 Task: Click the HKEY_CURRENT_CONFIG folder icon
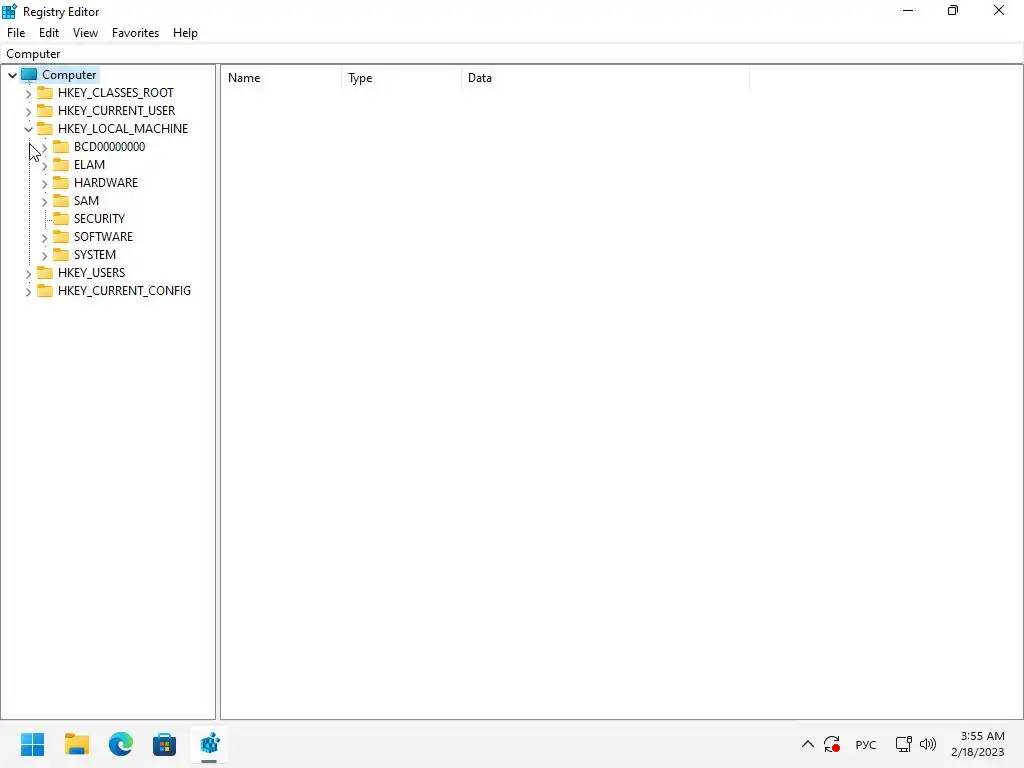tap(44, 291)
